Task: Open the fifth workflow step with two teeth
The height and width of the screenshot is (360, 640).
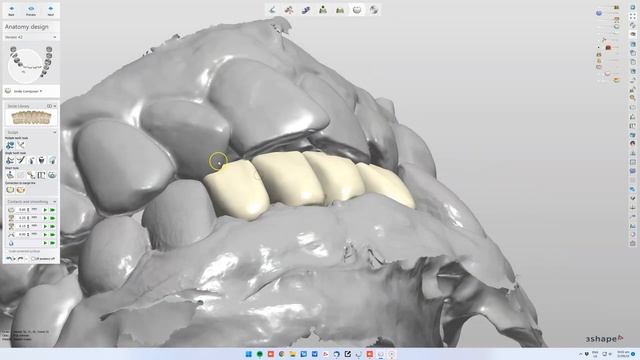Action: [x=340, y=10]
